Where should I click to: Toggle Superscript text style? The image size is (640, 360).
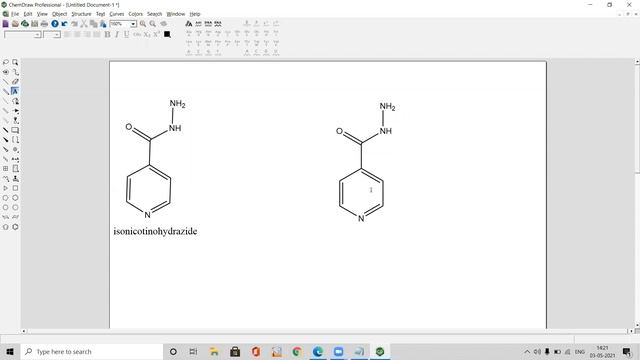coord(157,35)
